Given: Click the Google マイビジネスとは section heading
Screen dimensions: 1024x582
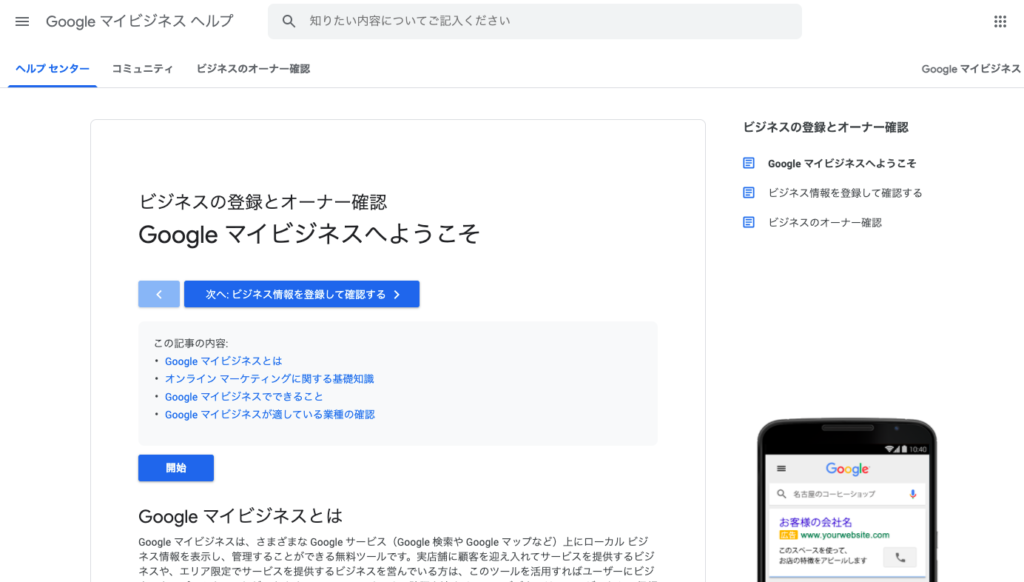Looking at the screenshot, I should point(240,516).
